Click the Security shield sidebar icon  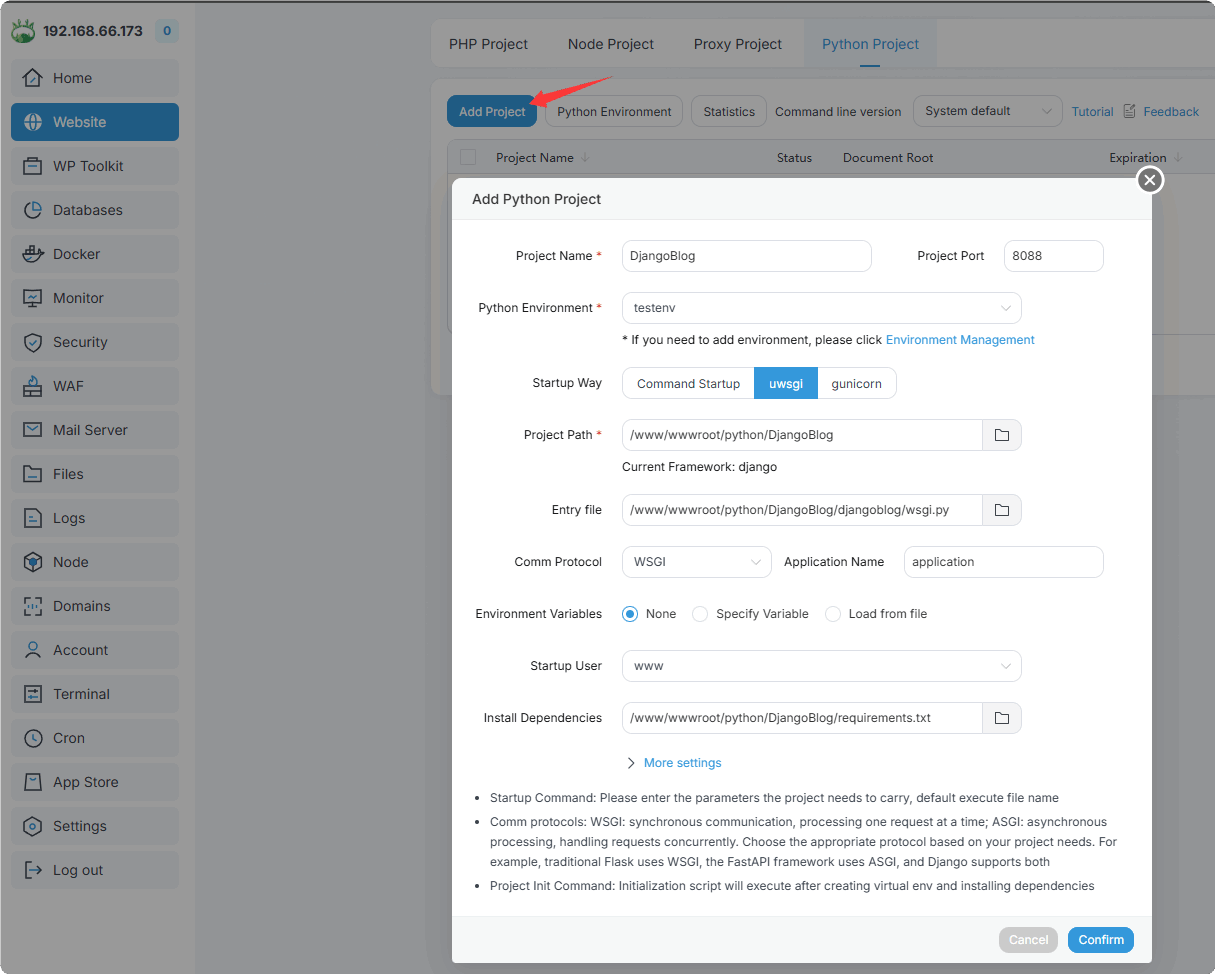pos(34,342)
